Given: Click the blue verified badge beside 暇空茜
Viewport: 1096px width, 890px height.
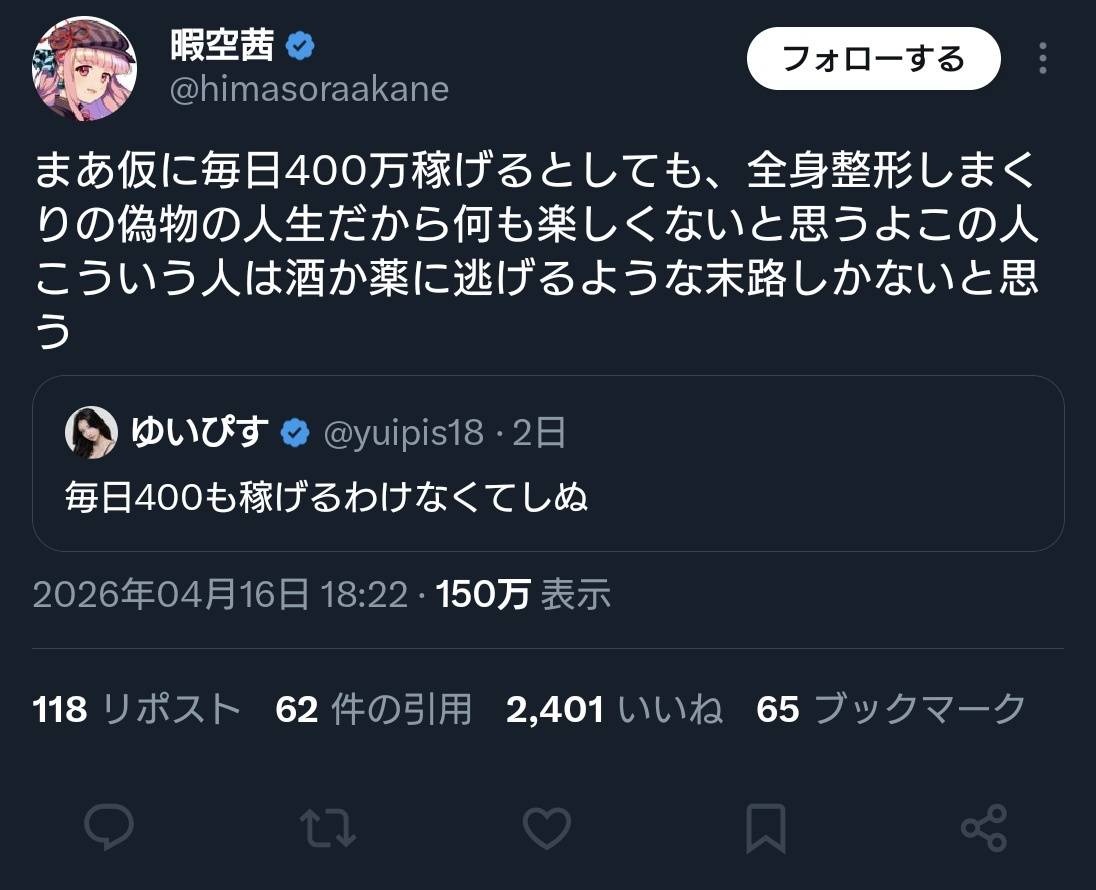Looking at the screenshot, I should [301, 45].
